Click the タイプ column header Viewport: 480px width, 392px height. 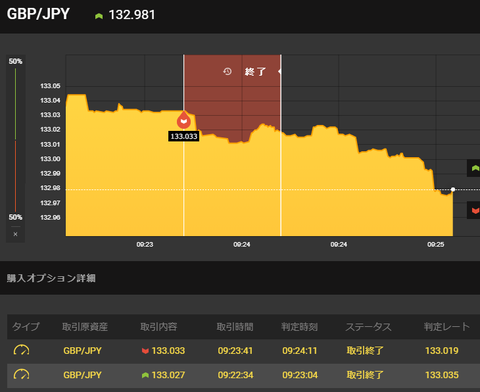coord(26,327)
